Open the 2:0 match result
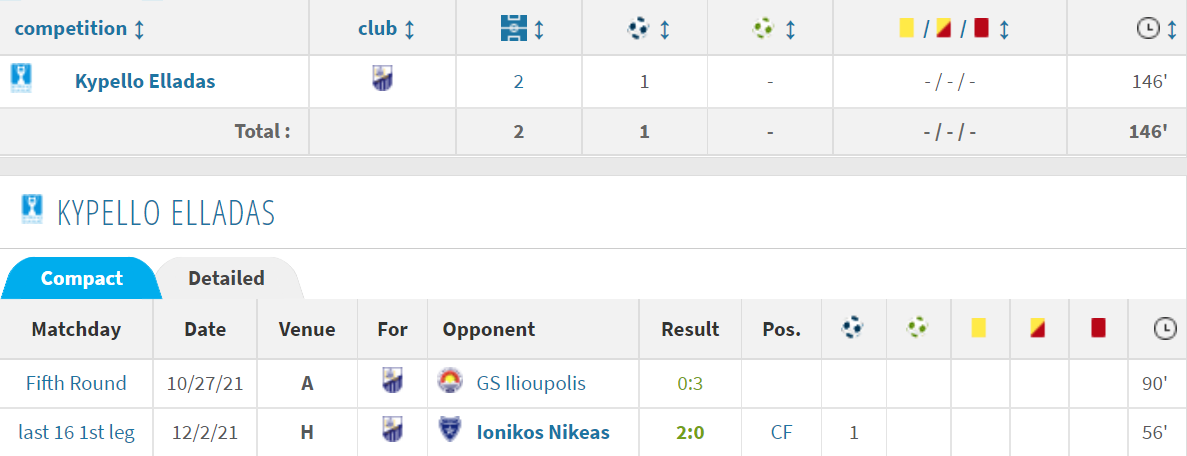Image resolution: width=1187 pixels, height=456 pixels. click(x=690, y=433)
